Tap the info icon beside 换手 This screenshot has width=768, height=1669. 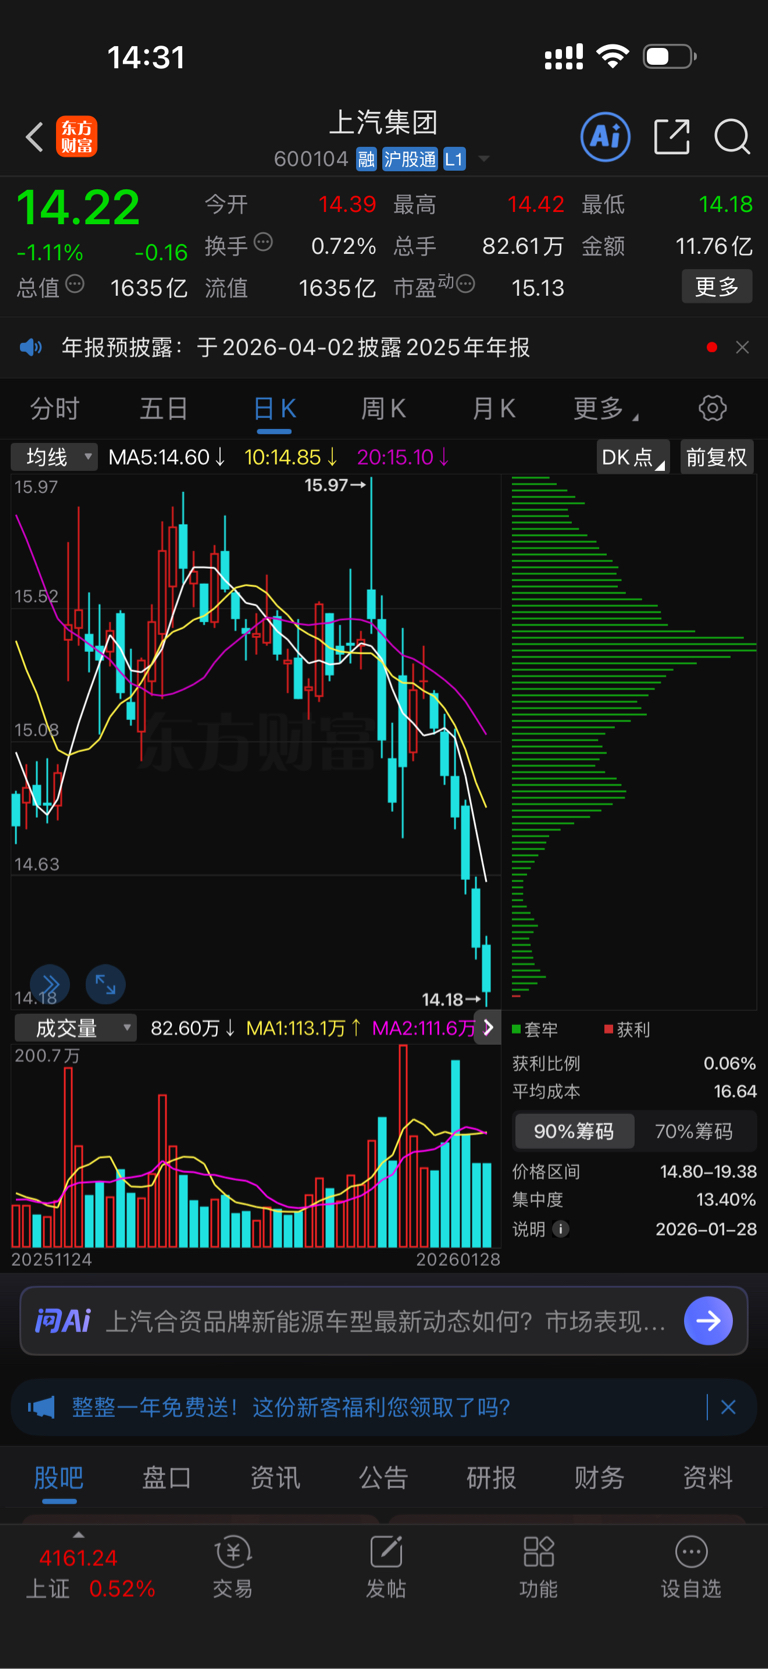pos(263,242)
